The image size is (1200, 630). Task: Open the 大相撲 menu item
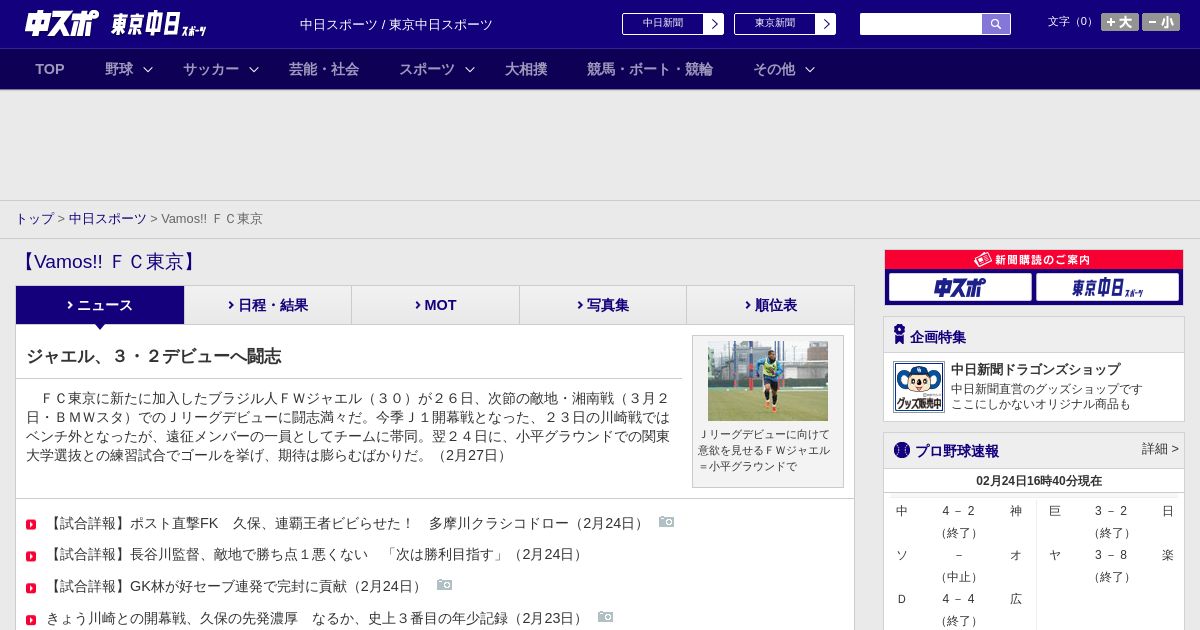(526, 69)
